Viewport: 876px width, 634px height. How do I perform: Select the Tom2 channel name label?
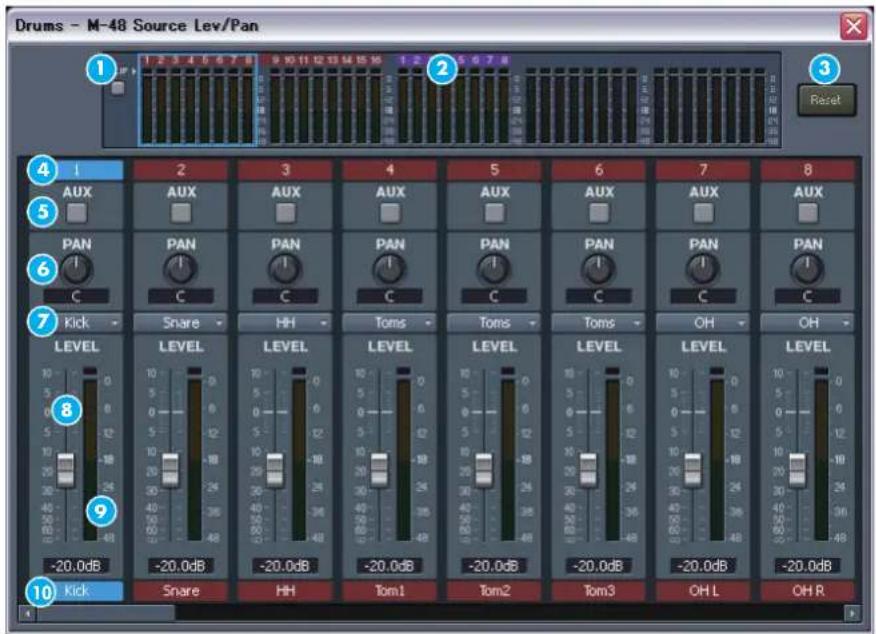pos(494,591)
